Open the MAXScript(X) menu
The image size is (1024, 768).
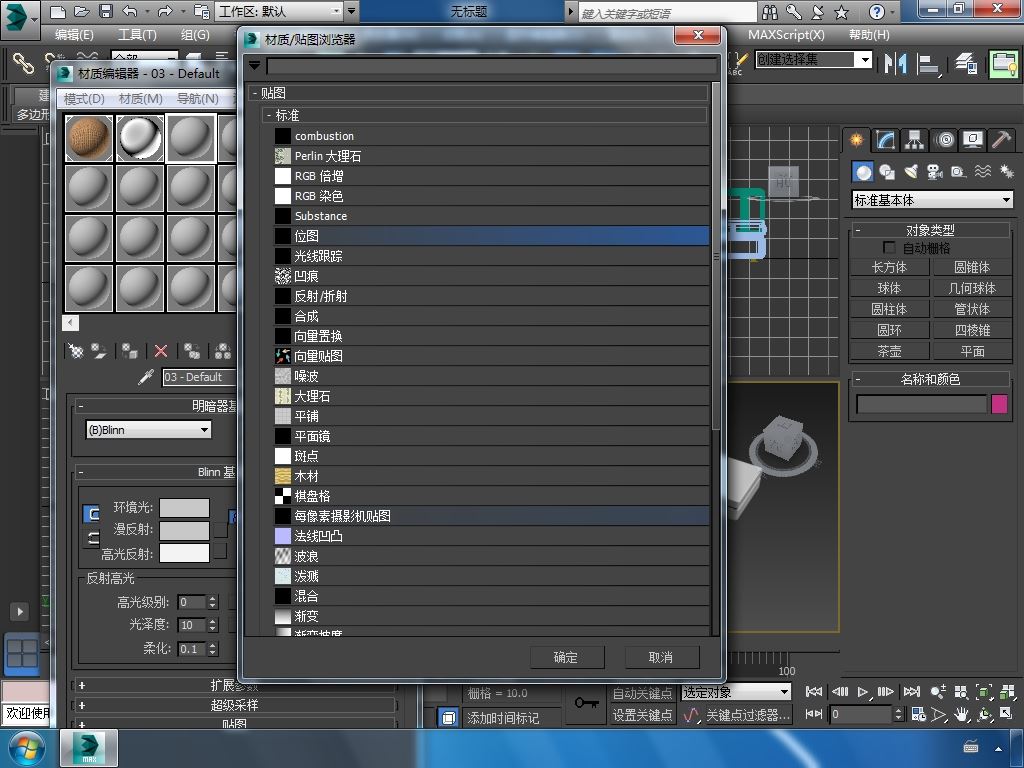click(786, 35)
